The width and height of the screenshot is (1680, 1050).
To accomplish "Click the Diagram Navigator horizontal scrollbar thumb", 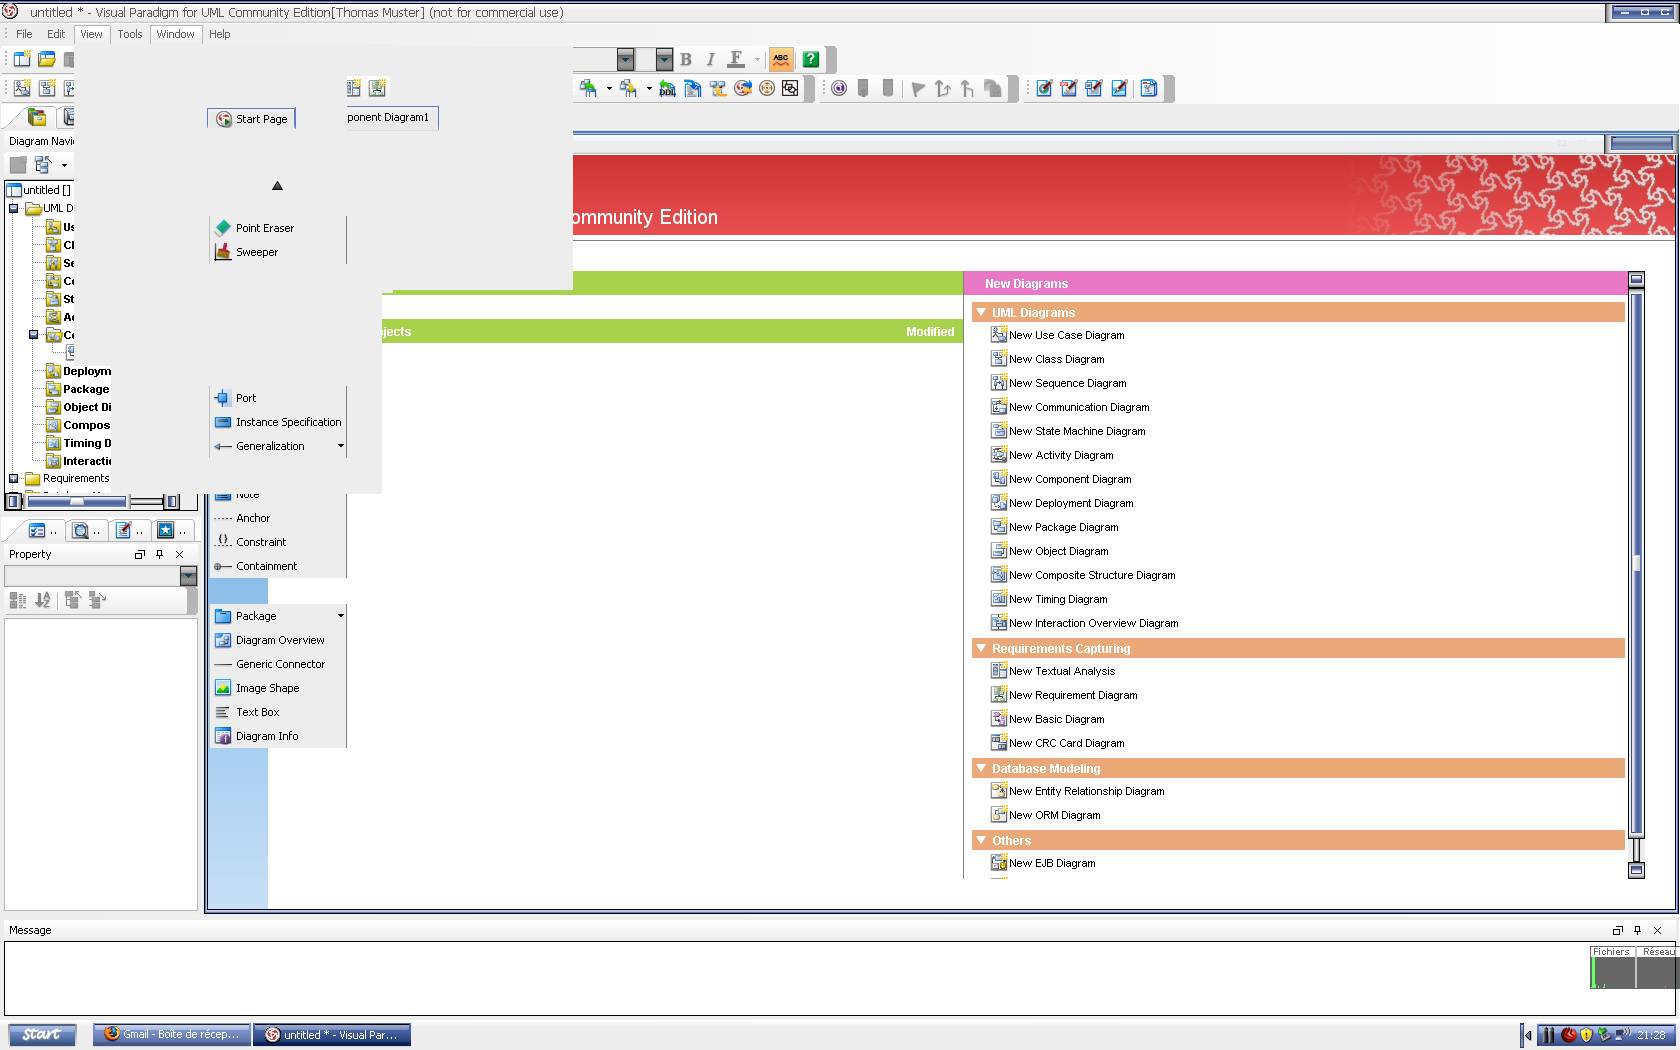I will (x=78, y=501).
